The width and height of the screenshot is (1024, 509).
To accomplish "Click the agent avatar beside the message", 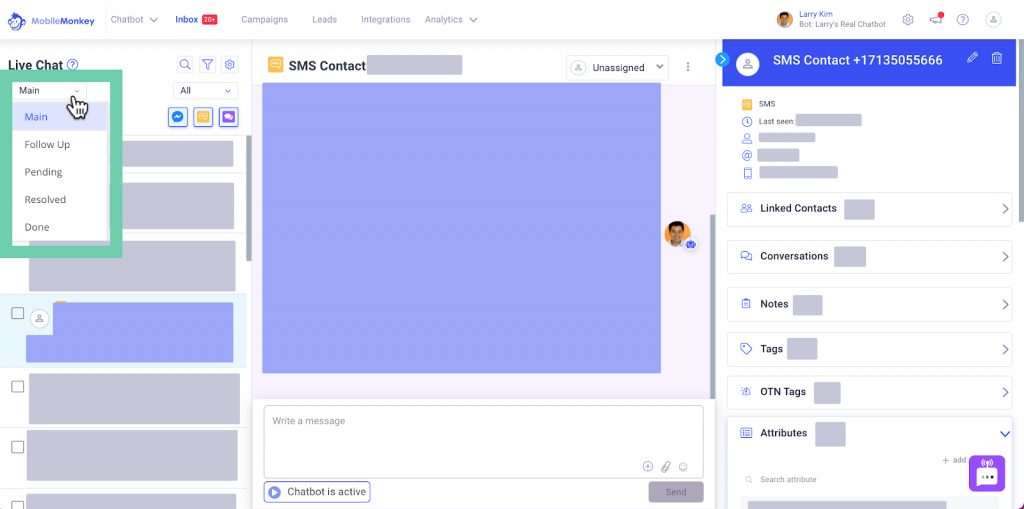I will 677,234.
